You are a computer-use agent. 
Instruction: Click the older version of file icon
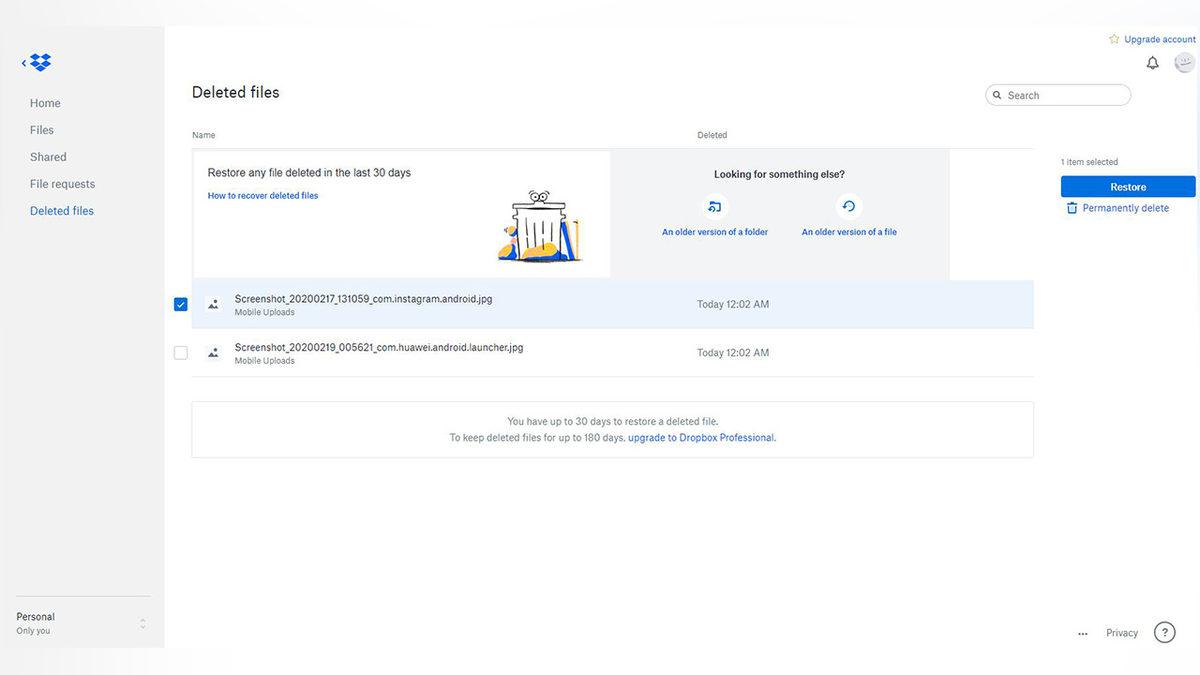(848, 207)
